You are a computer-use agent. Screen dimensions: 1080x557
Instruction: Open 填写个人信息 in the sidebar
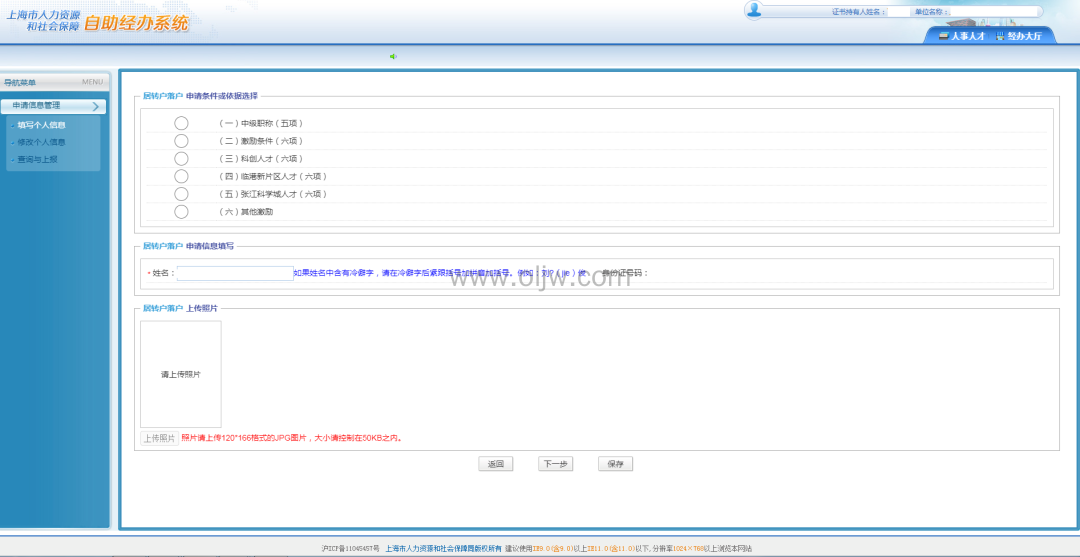click(x=41, y=125)
